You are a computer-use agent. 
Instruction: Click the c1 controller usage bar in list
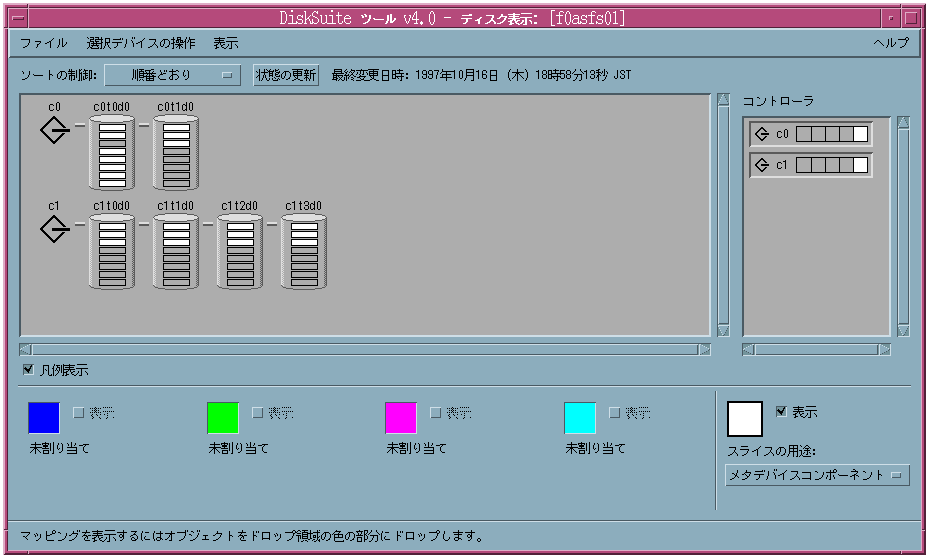tap(832, 165)
